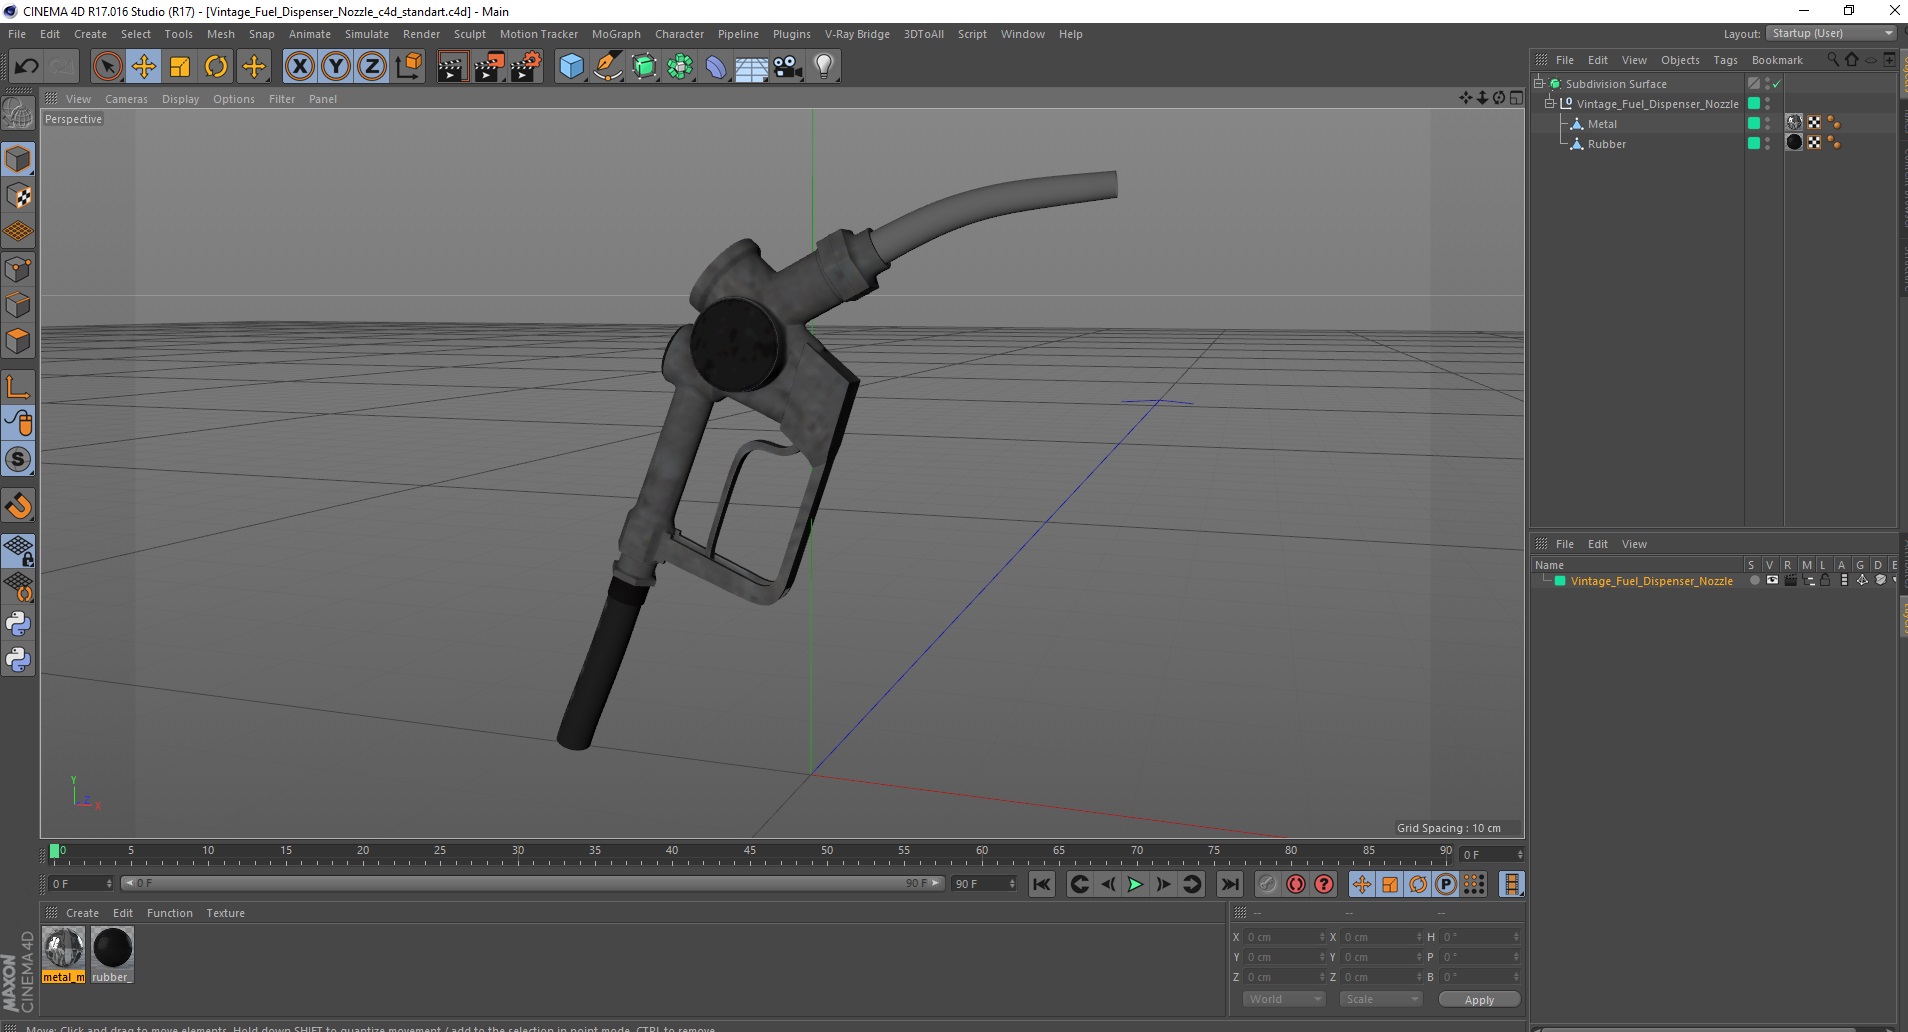Screen dimensions: 1908x1032
Task: Add a Camera object
Action: coord(788,67)
